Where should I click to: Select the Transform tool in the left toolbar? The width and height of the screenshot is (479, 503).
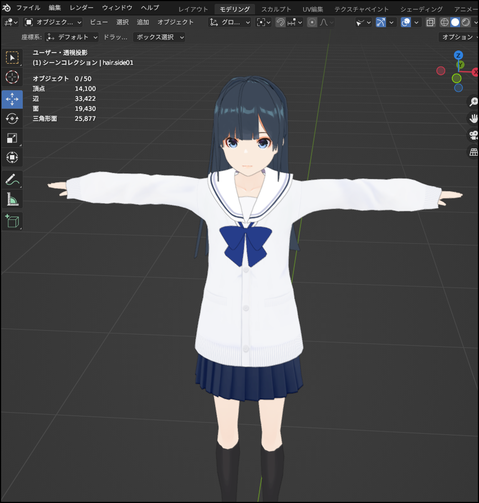coord(12,157)
